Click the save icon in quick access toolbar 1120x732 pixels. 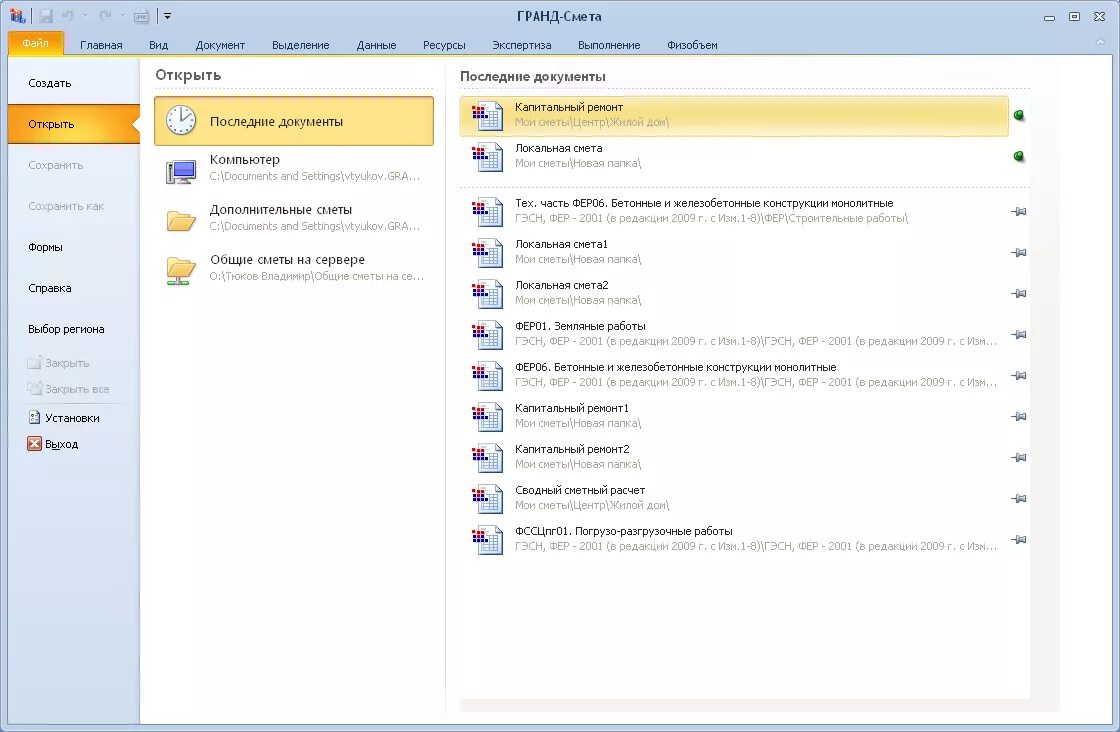click(46, 16)
